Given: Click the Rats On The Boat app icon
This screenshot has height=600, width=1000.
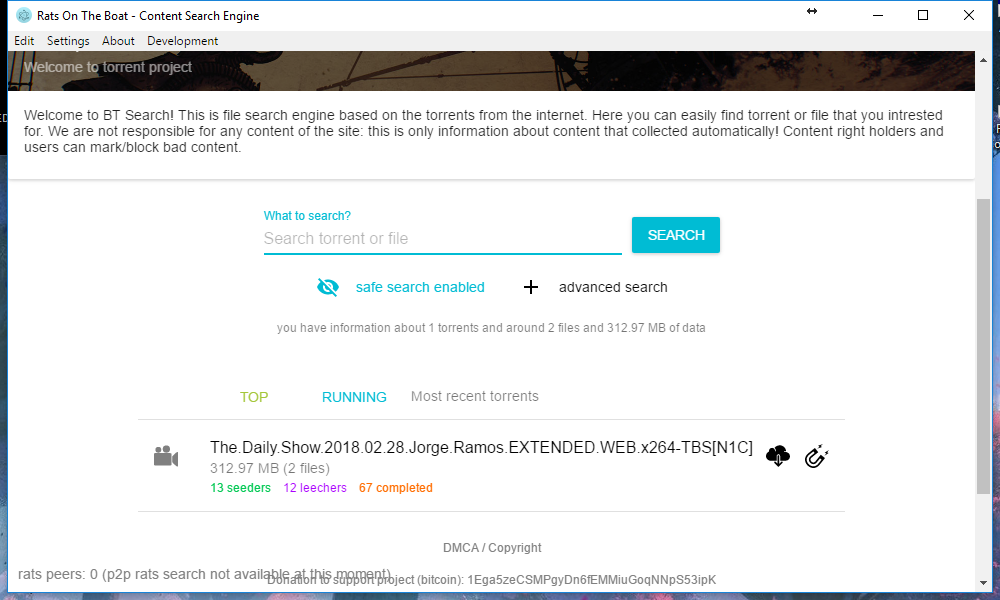Looking at the screenshot, I should click(x=24, y=15).
